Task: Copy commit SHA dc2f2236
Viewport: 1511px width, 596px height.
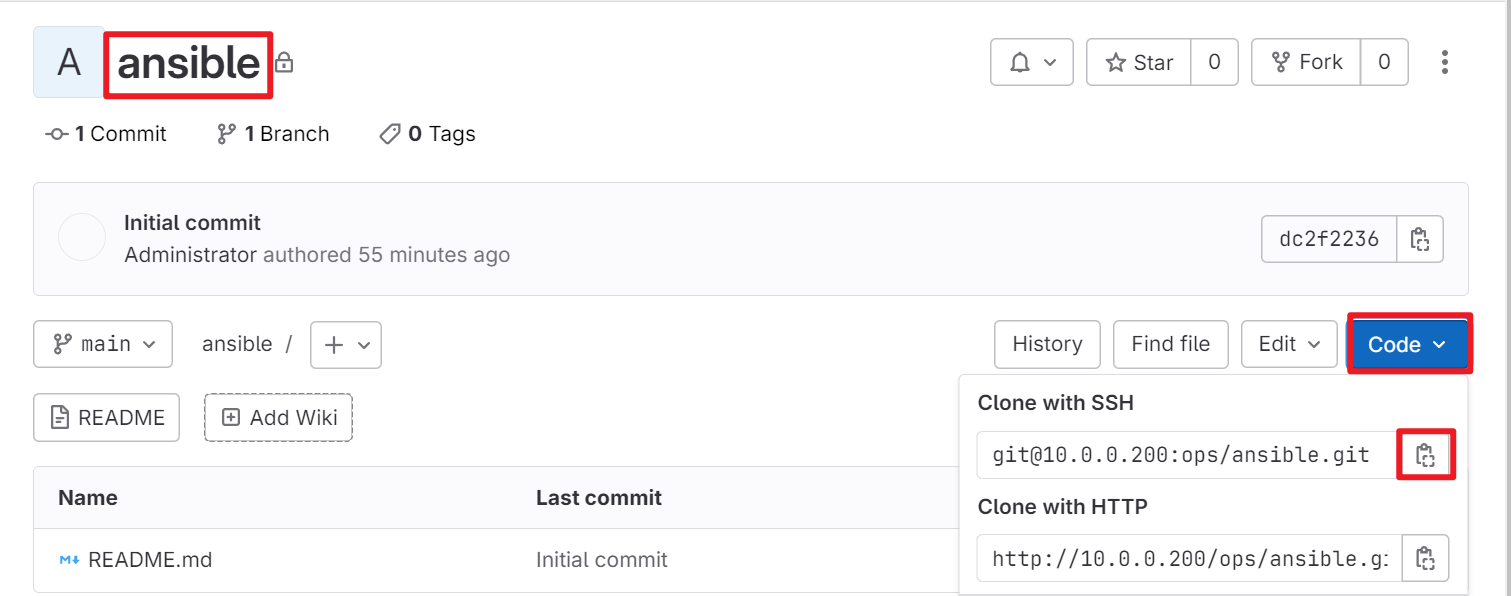Action: tap(1419, 239)
